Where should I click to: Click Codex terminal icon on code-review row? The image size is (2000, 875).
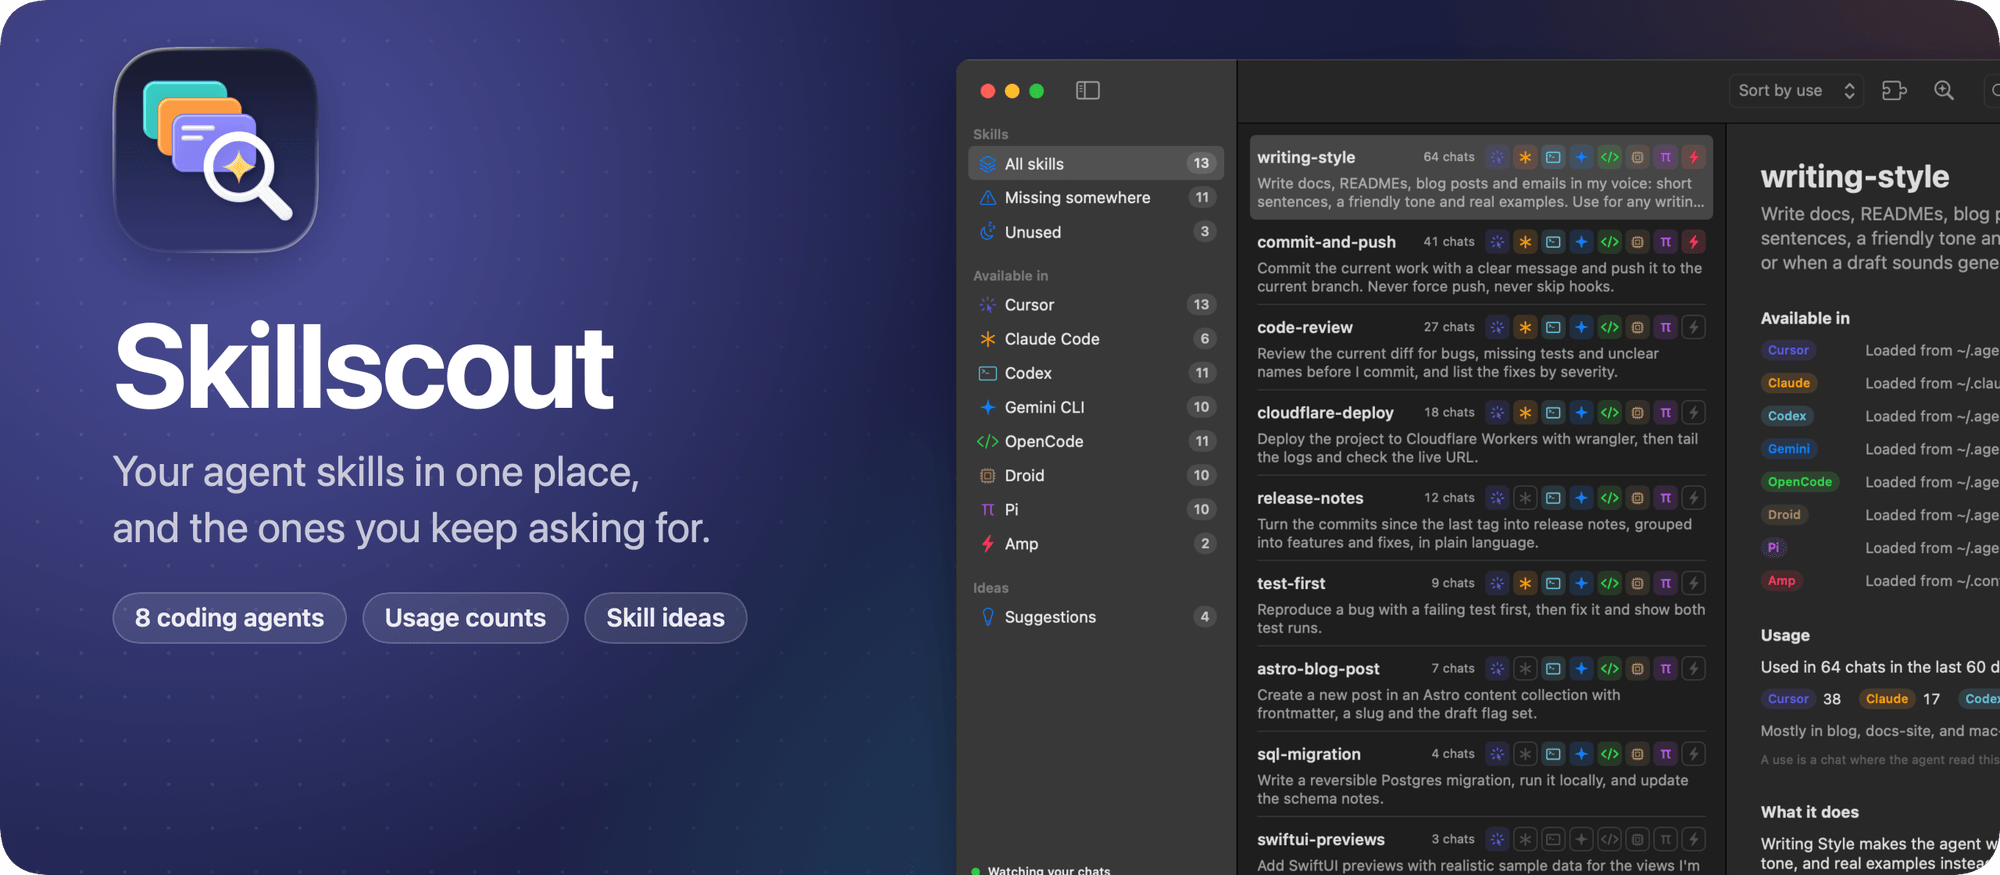click(1553, 327)
